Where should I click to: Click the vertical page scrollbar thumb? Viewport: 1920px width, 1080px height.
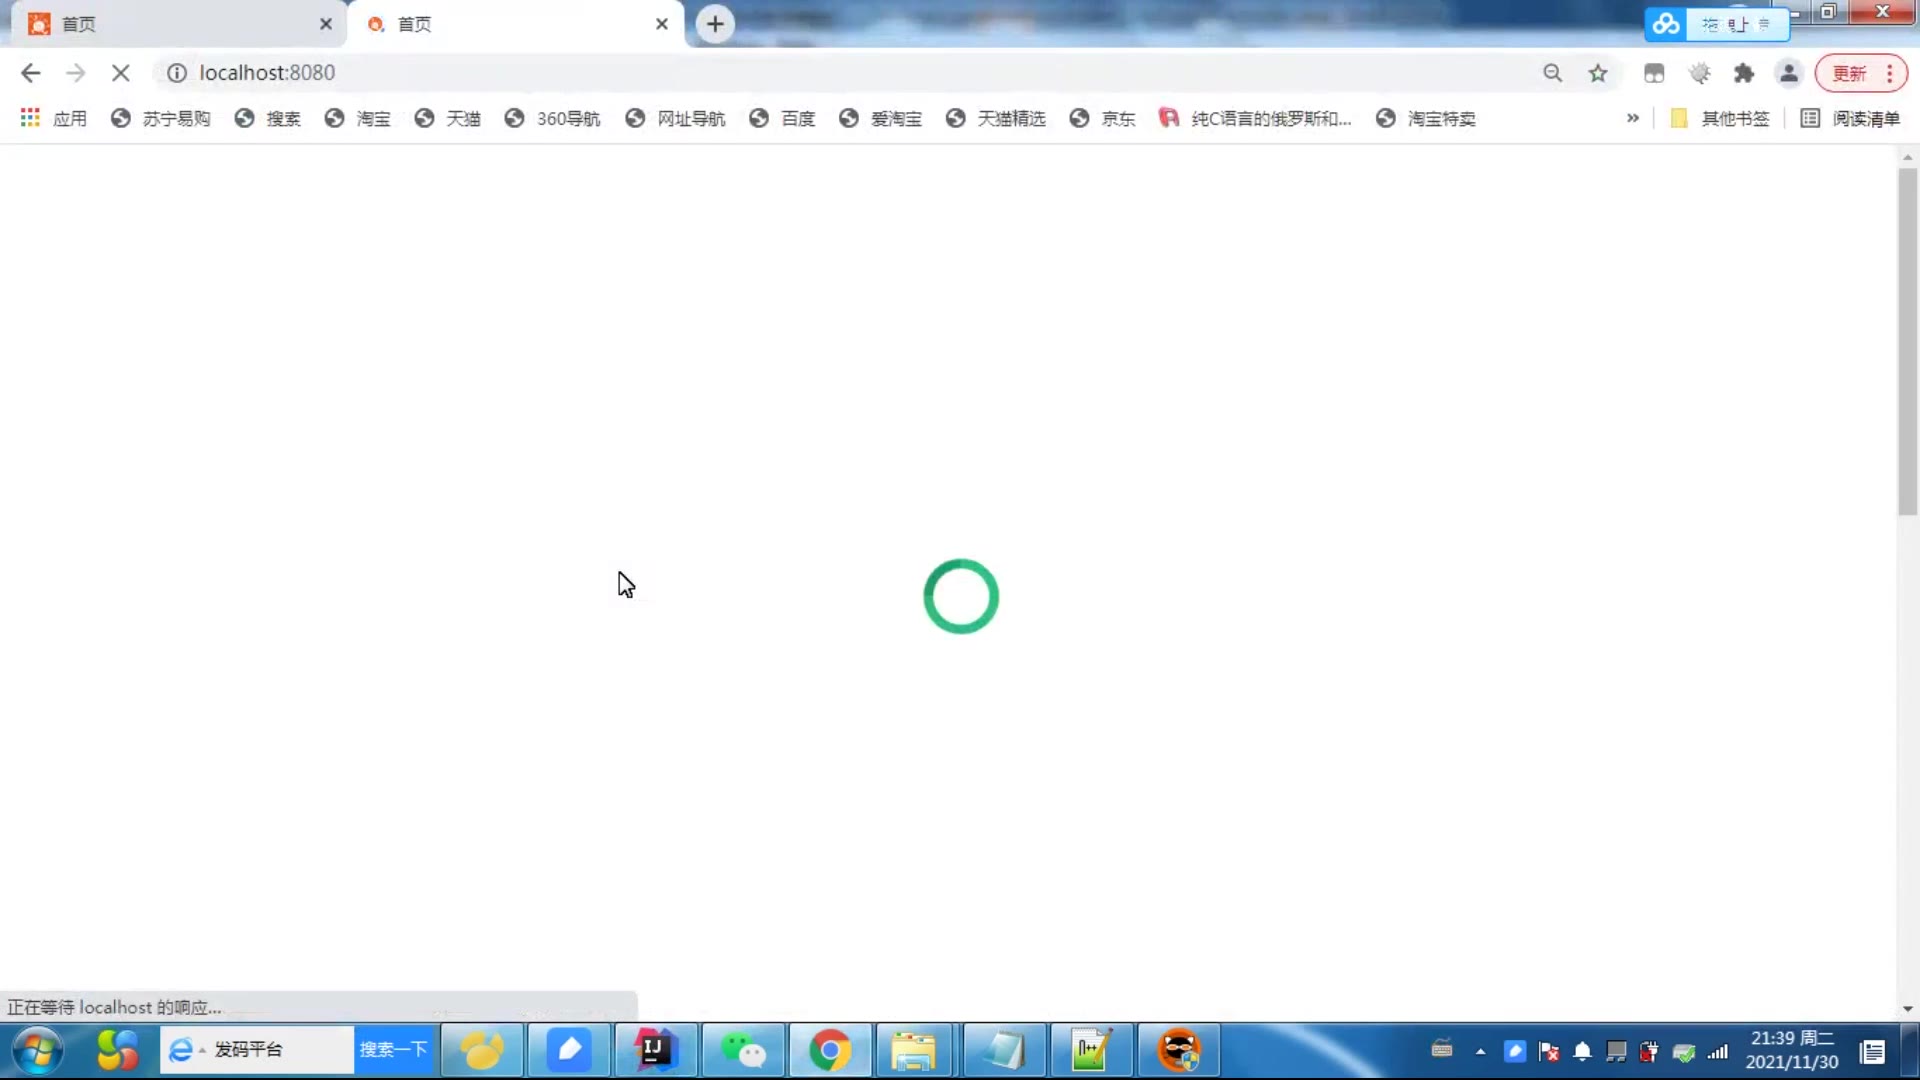click(1907, 340)
